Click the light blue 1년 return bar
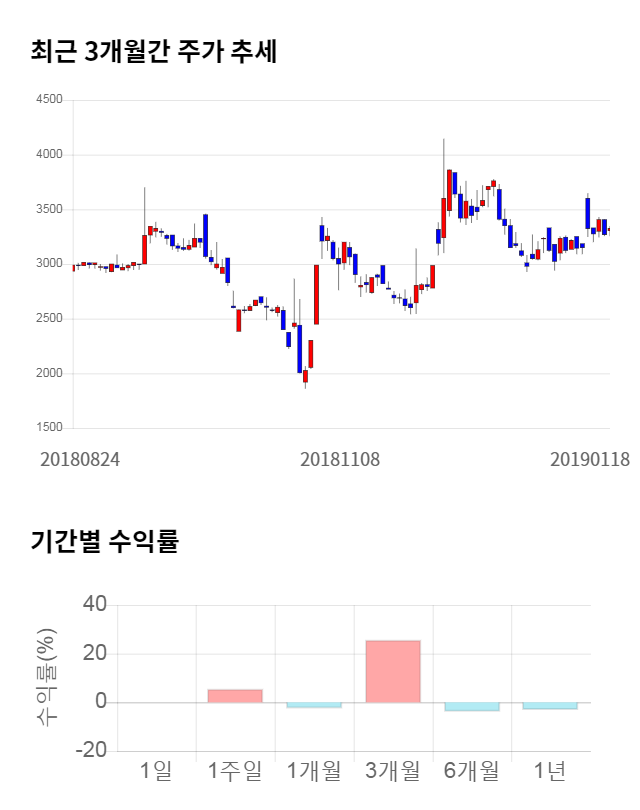The image size is (640, 810). click(551, 706)
